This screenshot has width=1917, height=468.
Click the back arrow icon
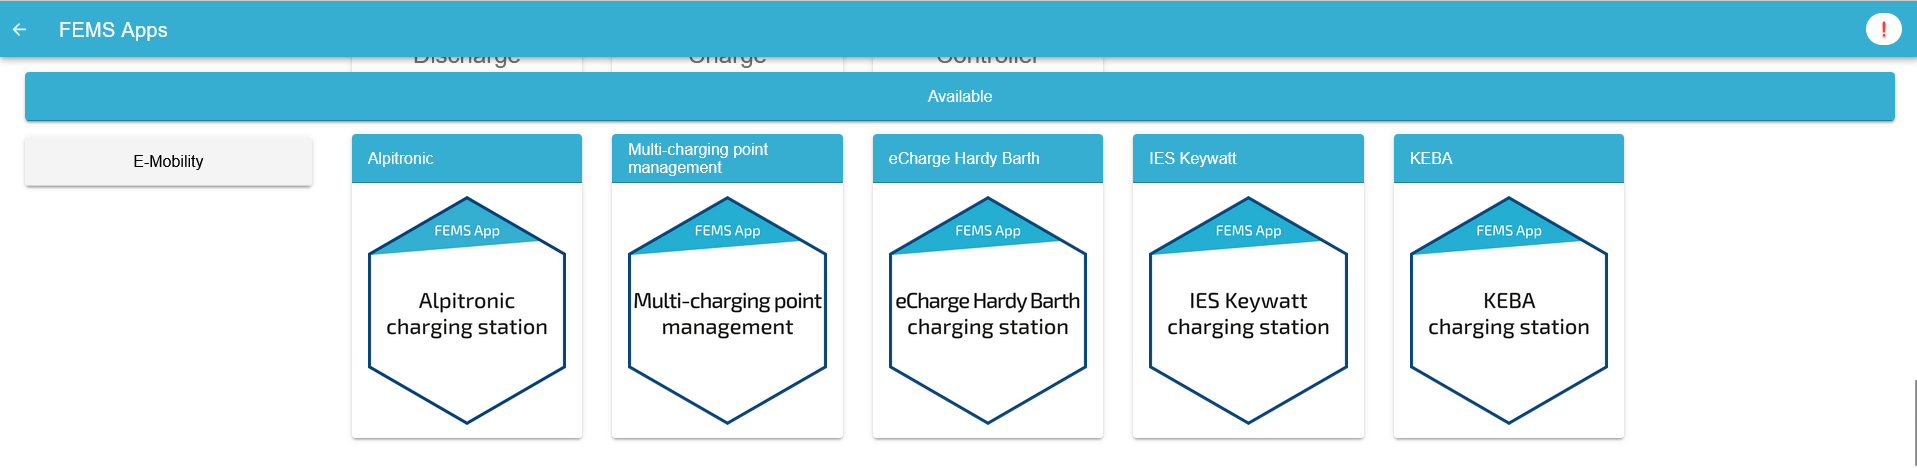coord(19,30)
